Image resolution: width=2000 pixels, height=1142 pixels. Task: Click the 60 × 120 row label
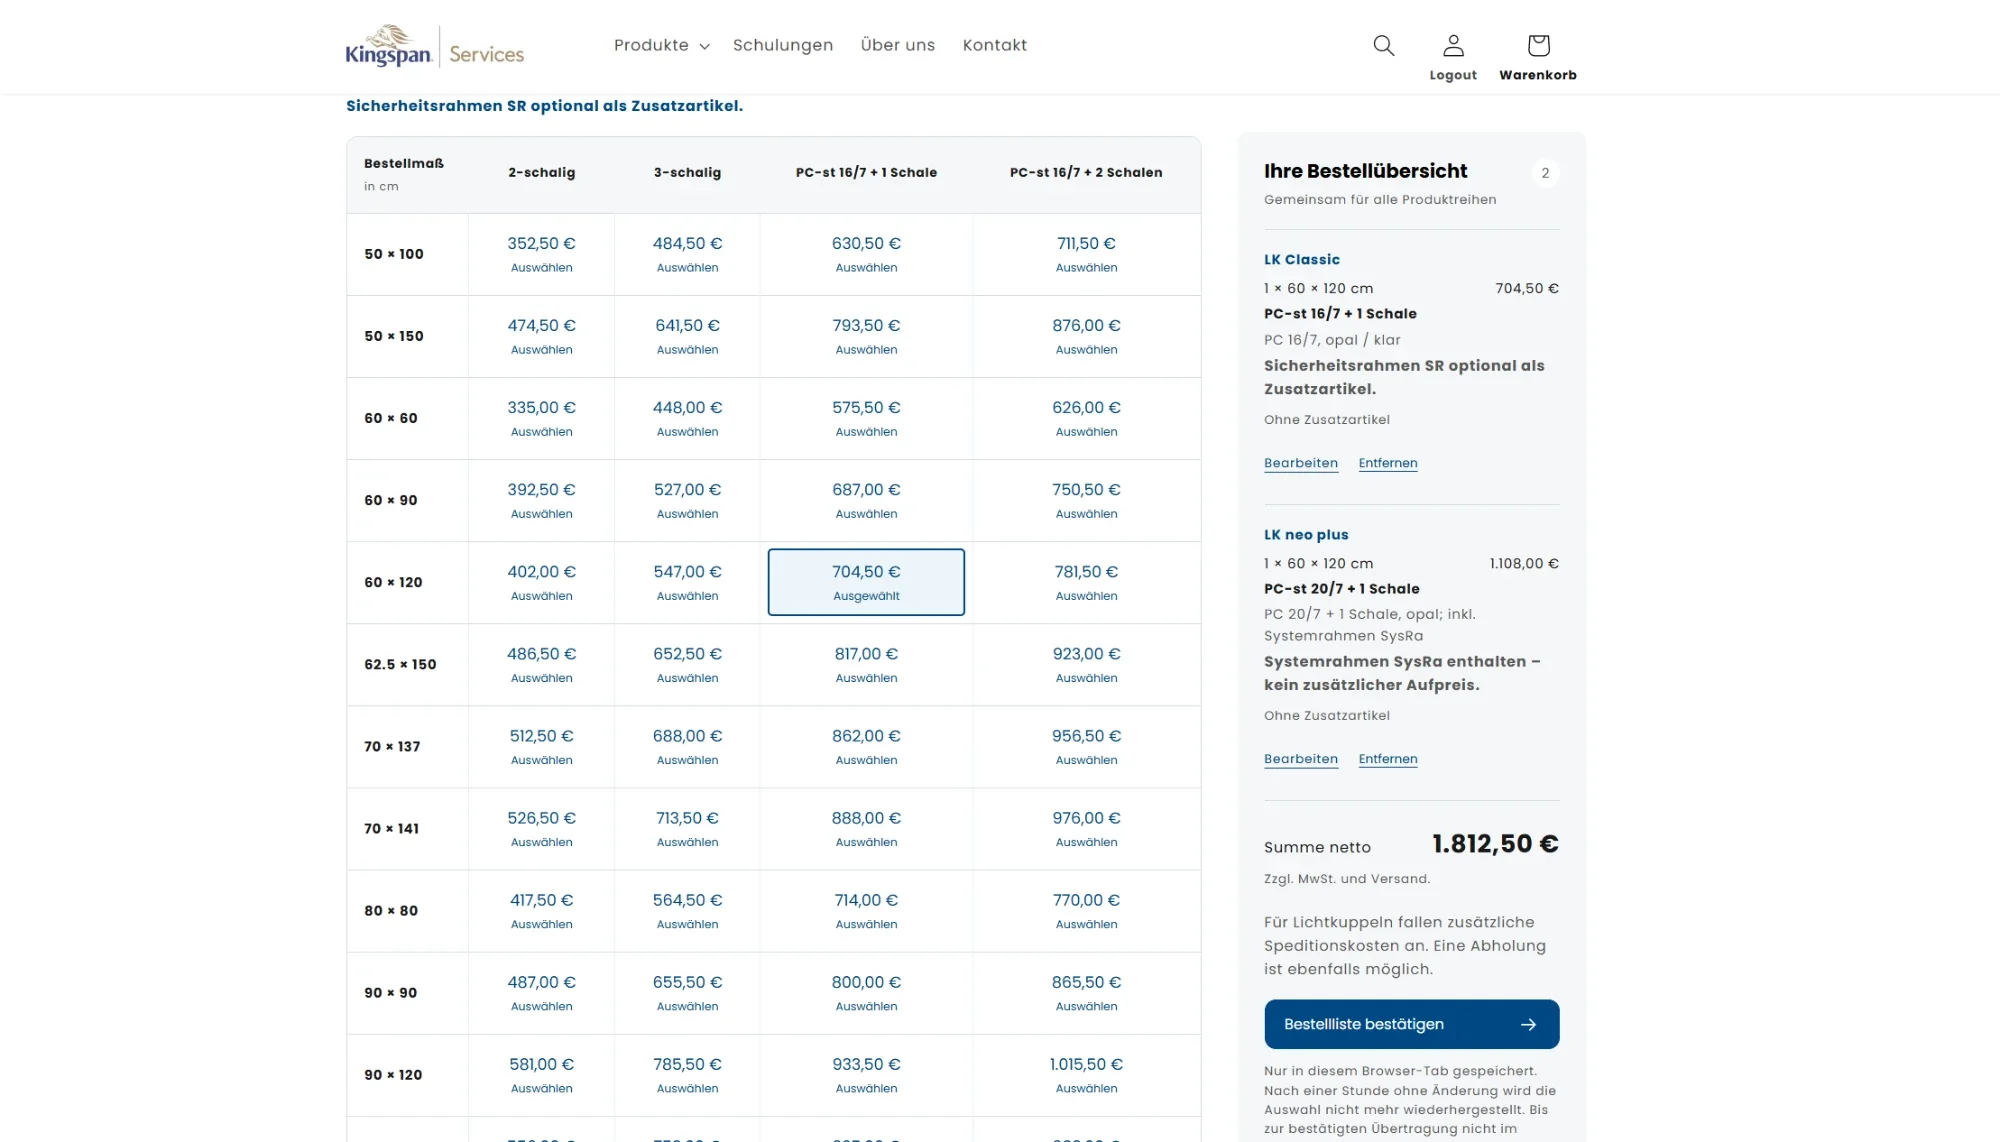tap(393, 582)
